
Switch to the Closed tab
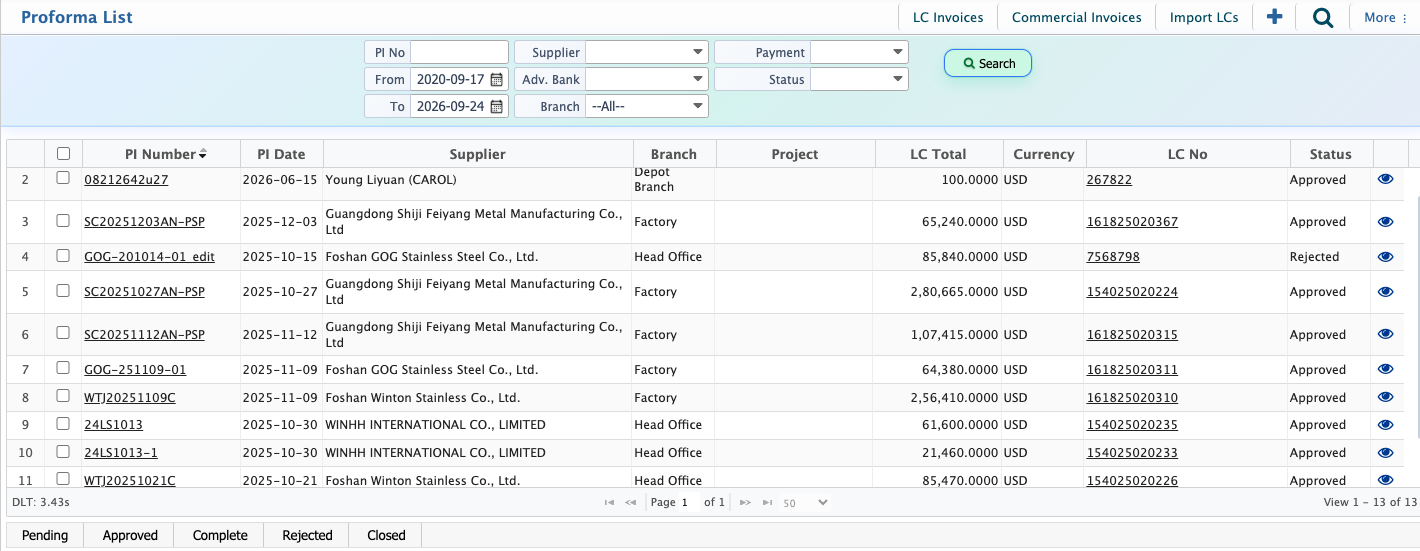pyautogui.click(x=386, y=535)
